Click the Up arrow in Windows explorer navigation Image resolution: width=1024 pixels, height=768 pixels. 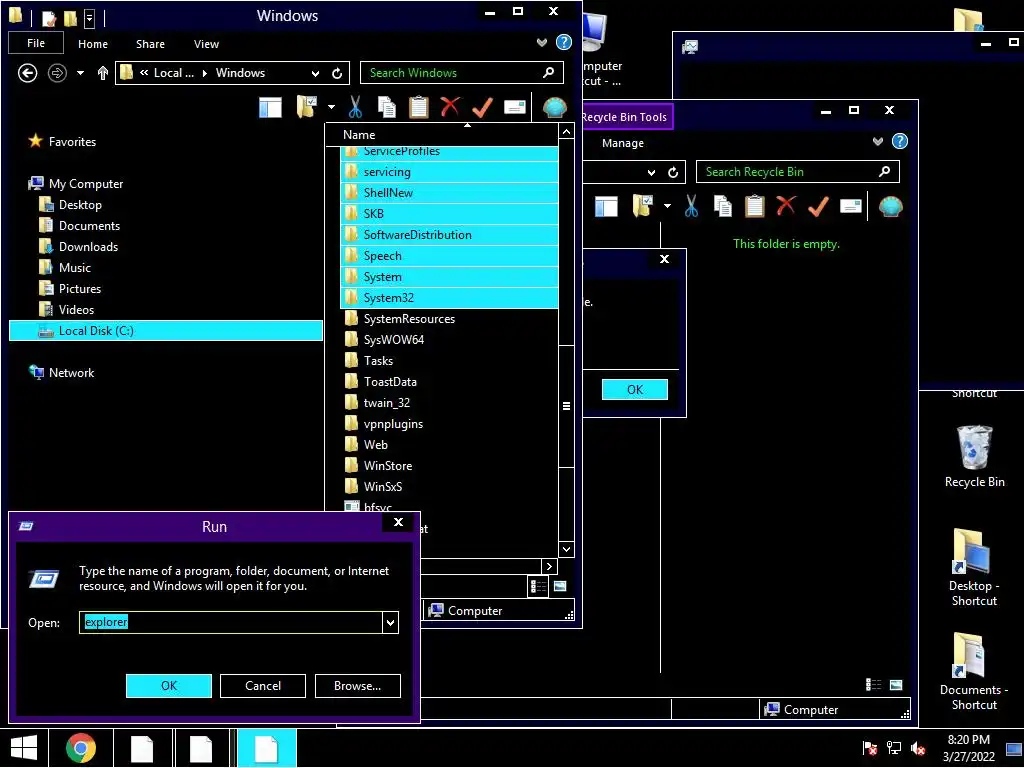103,72
